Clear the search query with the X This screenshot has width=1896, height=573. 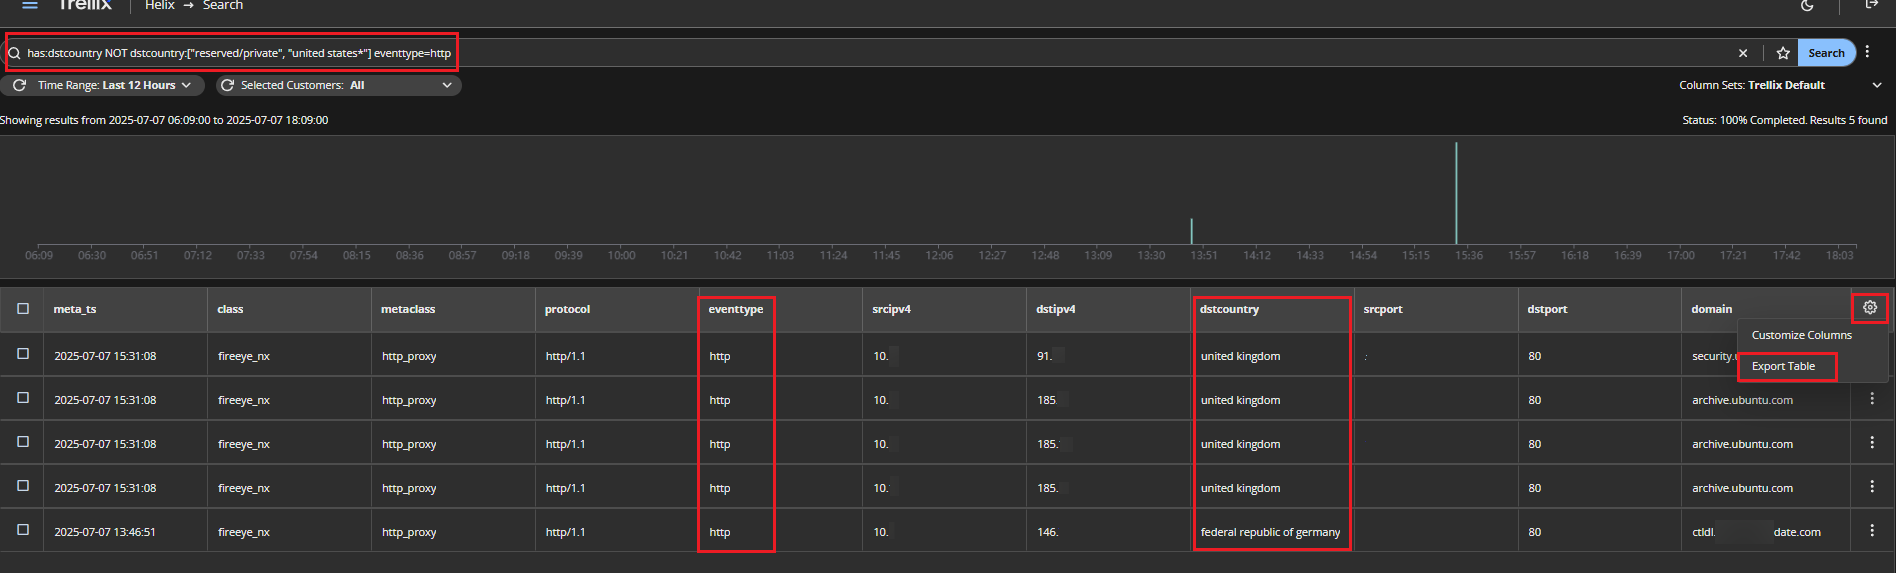point(1743,53)
